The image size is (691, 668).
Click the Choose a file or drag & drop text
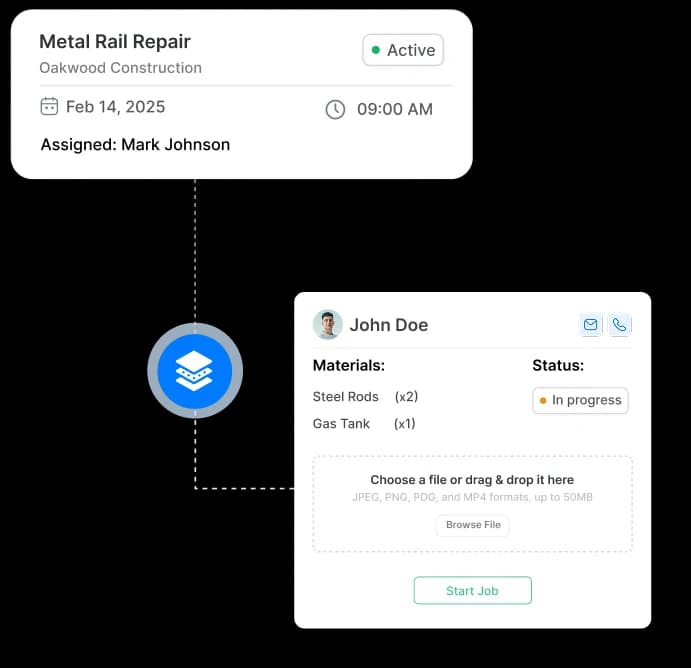click(472, 480)
